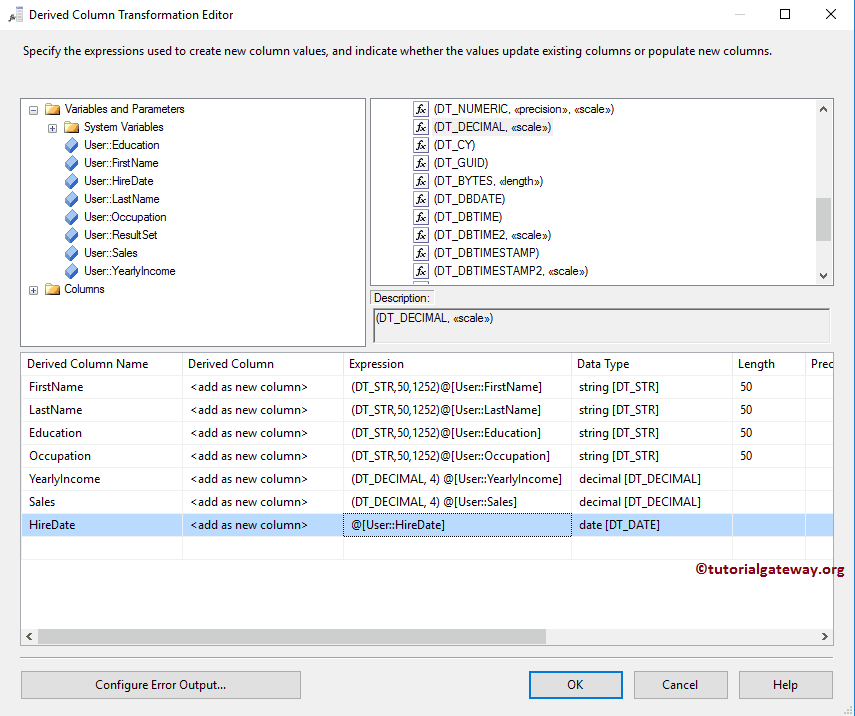Image resolution: width=855 pixels, height=716 pixels.
Task: Collapse the Variables and Parameters folder
Action: coord(34,109)
